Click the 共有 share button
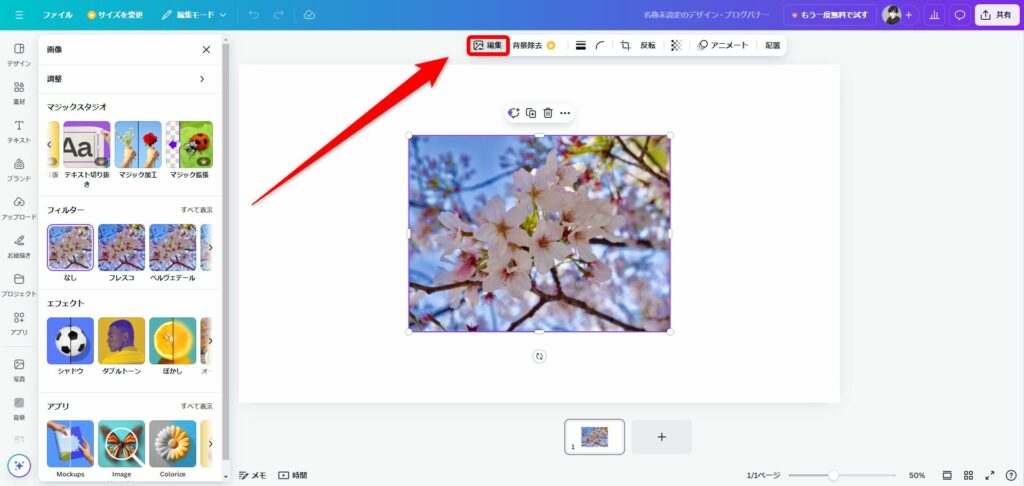This screenshot has width=1024, height=486. coord(997,14)
